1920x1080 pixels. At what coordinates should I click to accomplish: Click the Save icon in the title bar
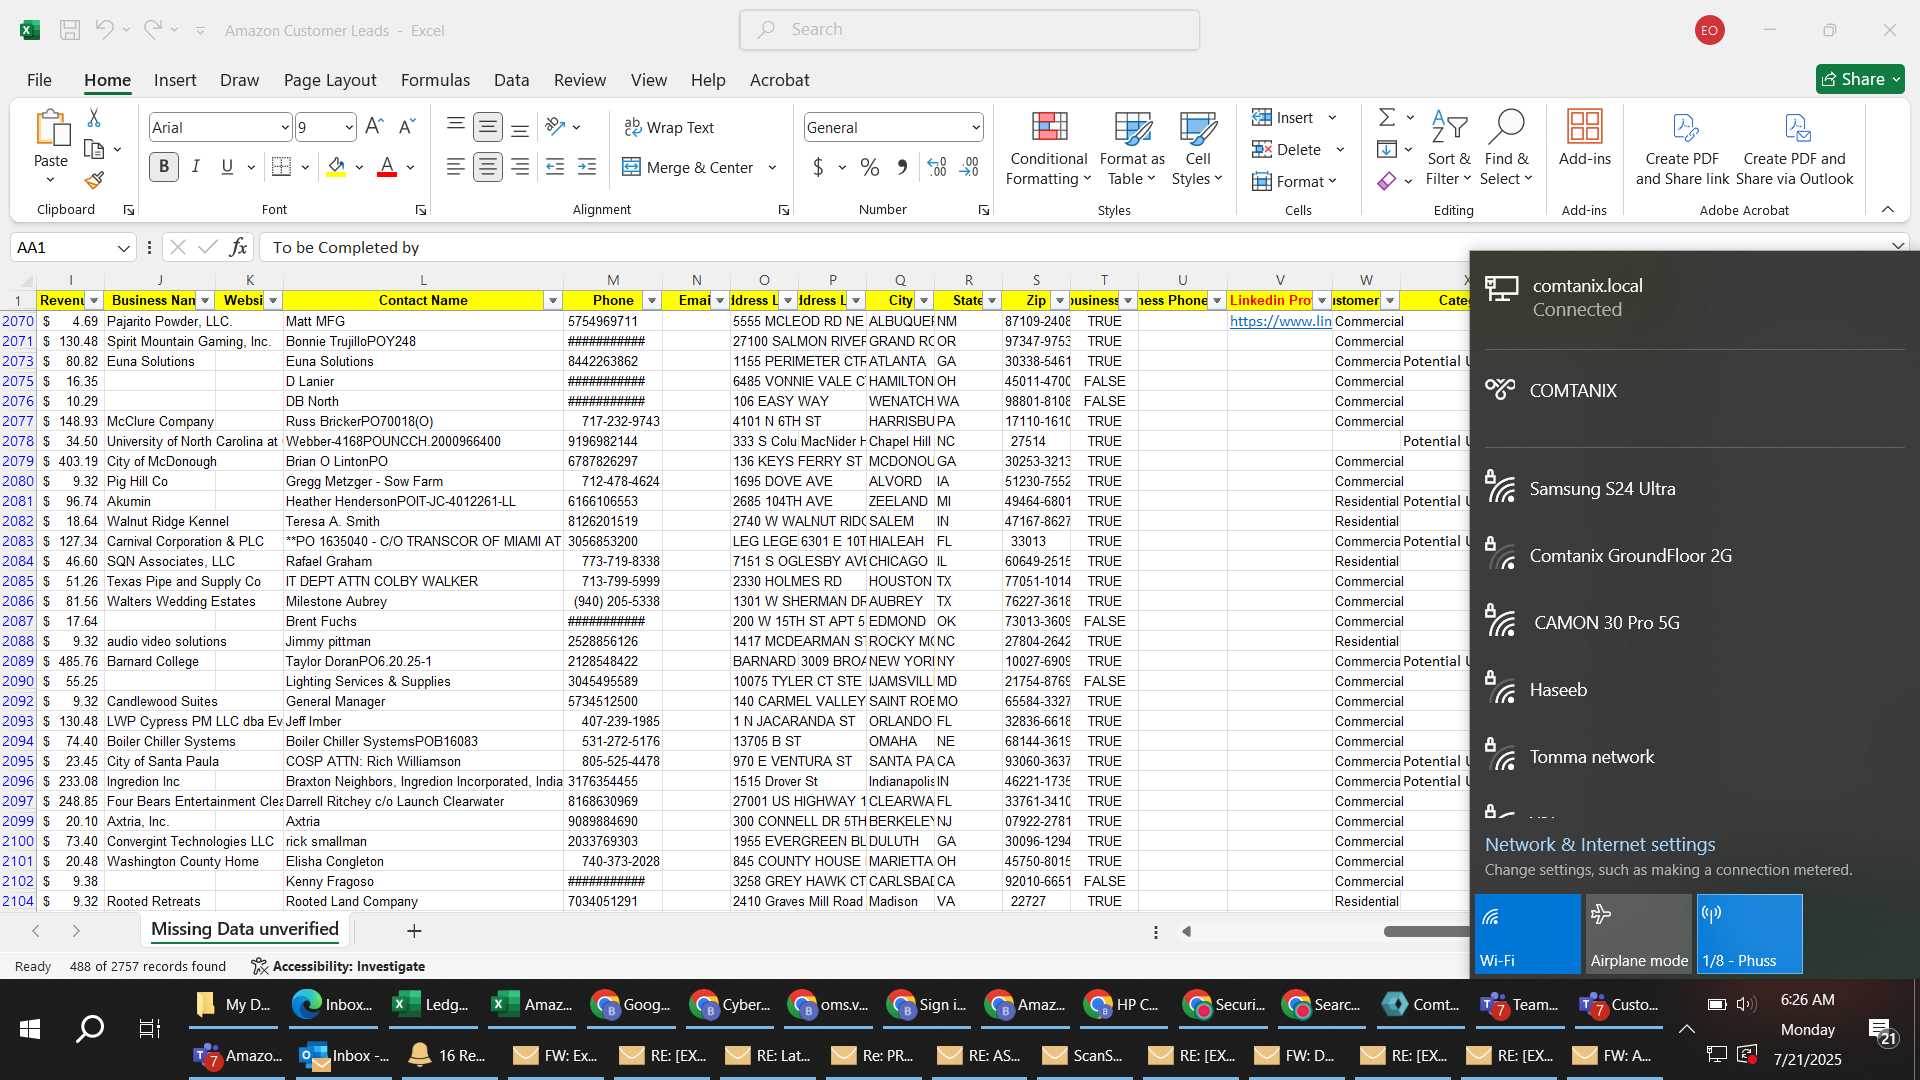tap(70, 30)
